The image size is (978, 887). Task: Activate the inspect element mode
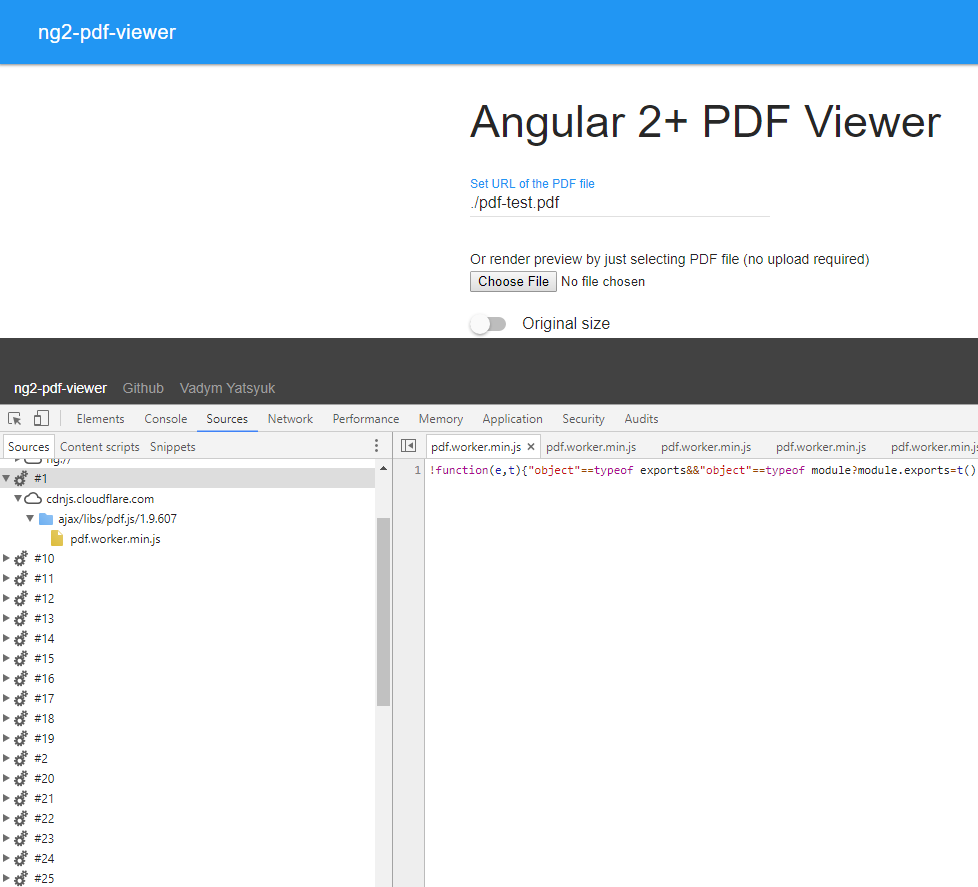click(15, 417)
